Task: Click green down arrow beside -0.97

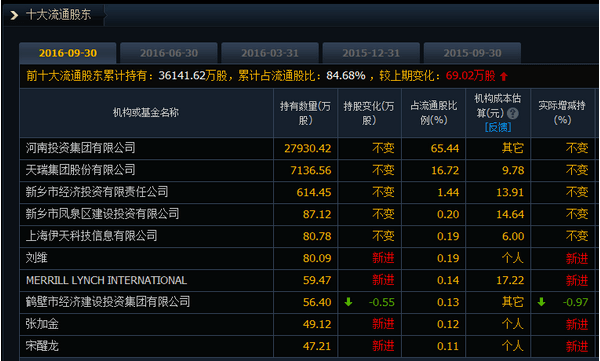Action: coord(541,302)
